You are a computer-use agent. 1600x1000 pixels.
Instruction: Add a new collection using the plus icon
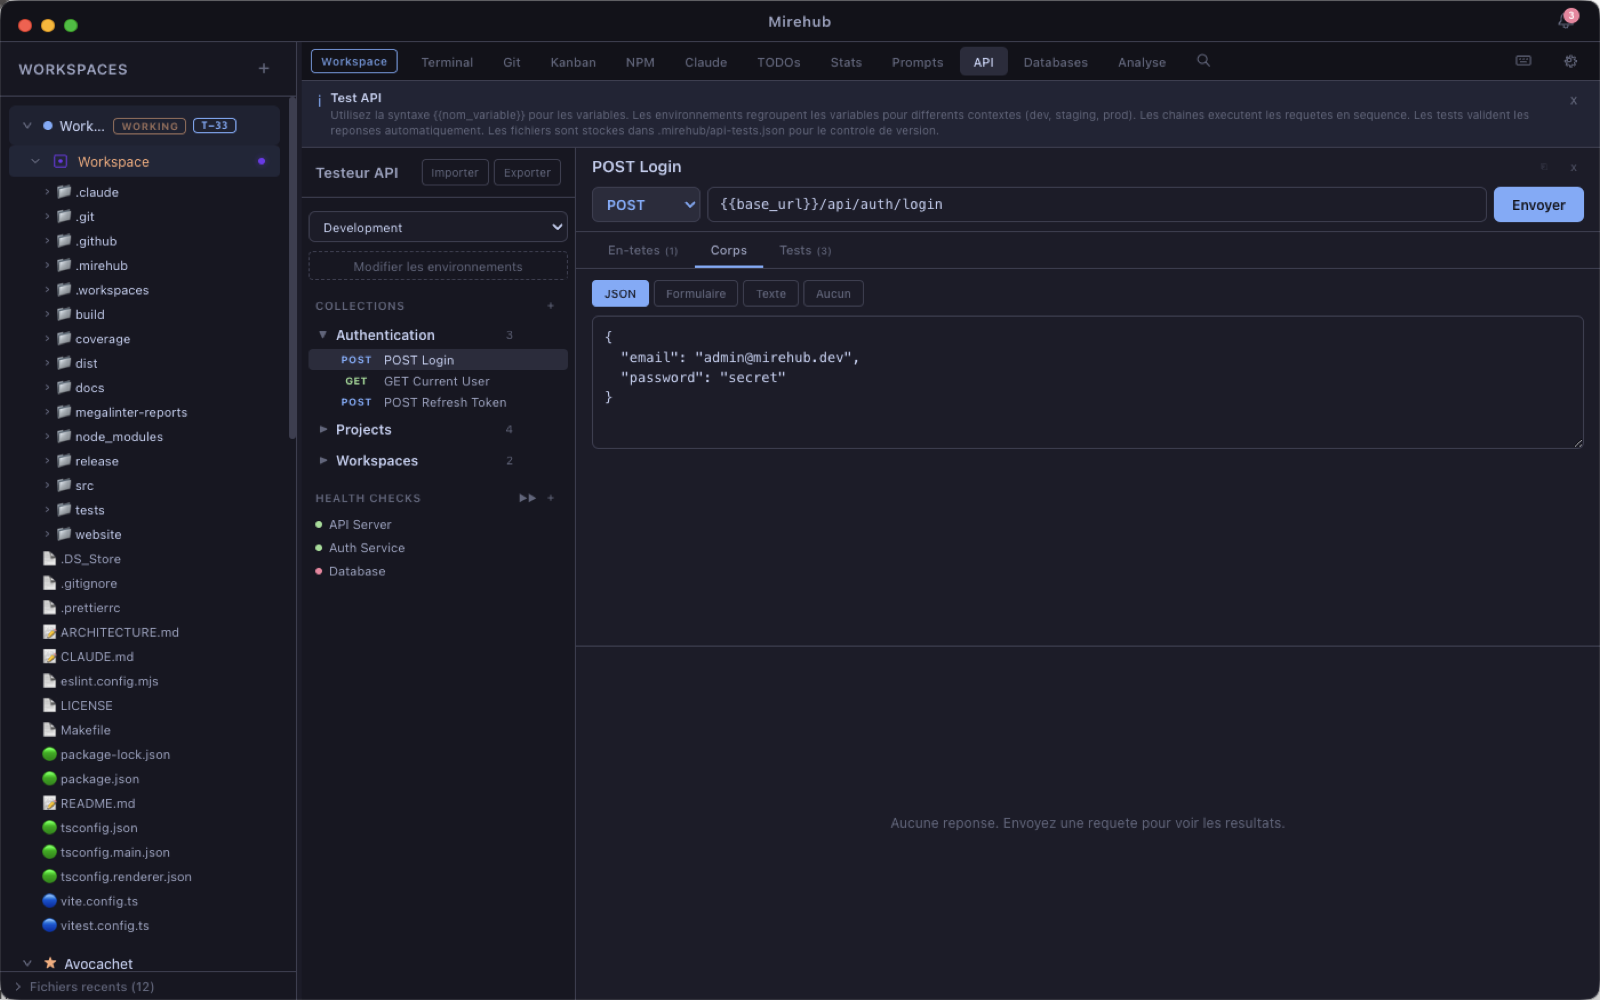pos(551,306)
